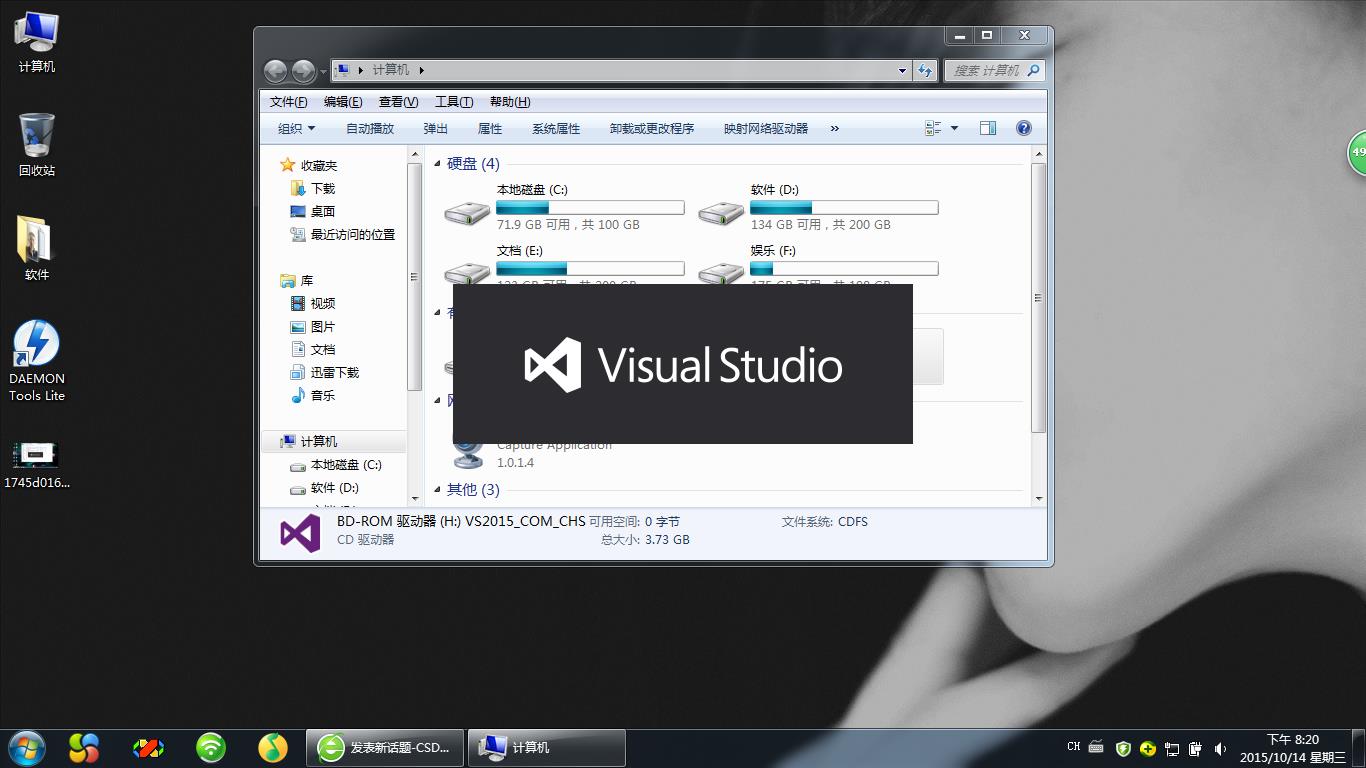Click 自动播放 in the toolbar
This screenshot has height=768, width=1366.
click(x=370, y=128)
